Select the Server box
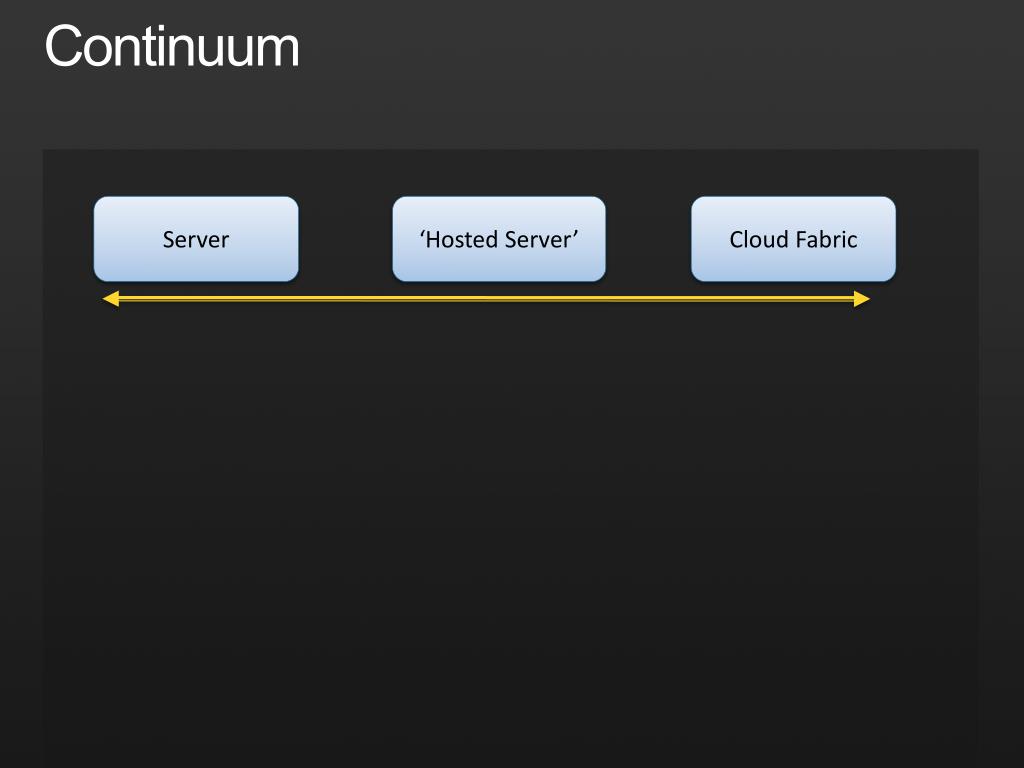 tap(196, 239)
